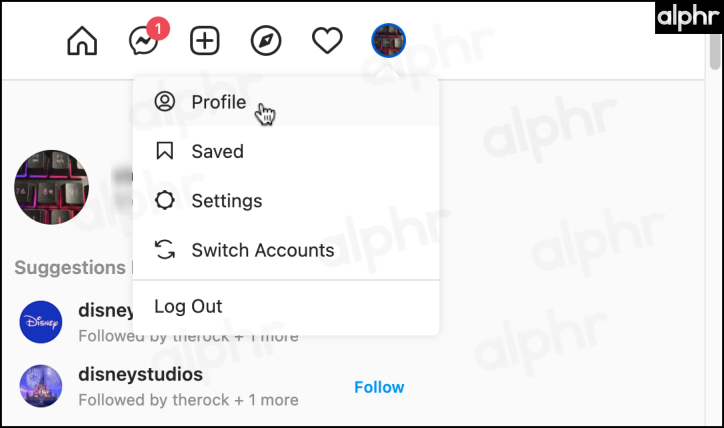The width and height of the screenshot is (724, 428).
Task: Click the large keyboard profile photo
Action: pyautogui.click(x=51, y=187)
